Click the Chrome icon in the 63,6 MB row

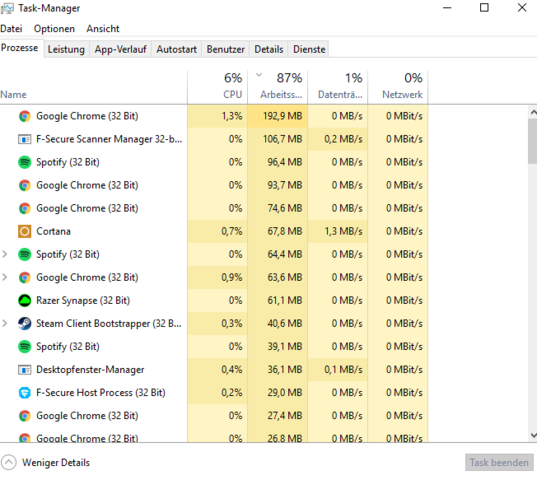pos(24,278)
